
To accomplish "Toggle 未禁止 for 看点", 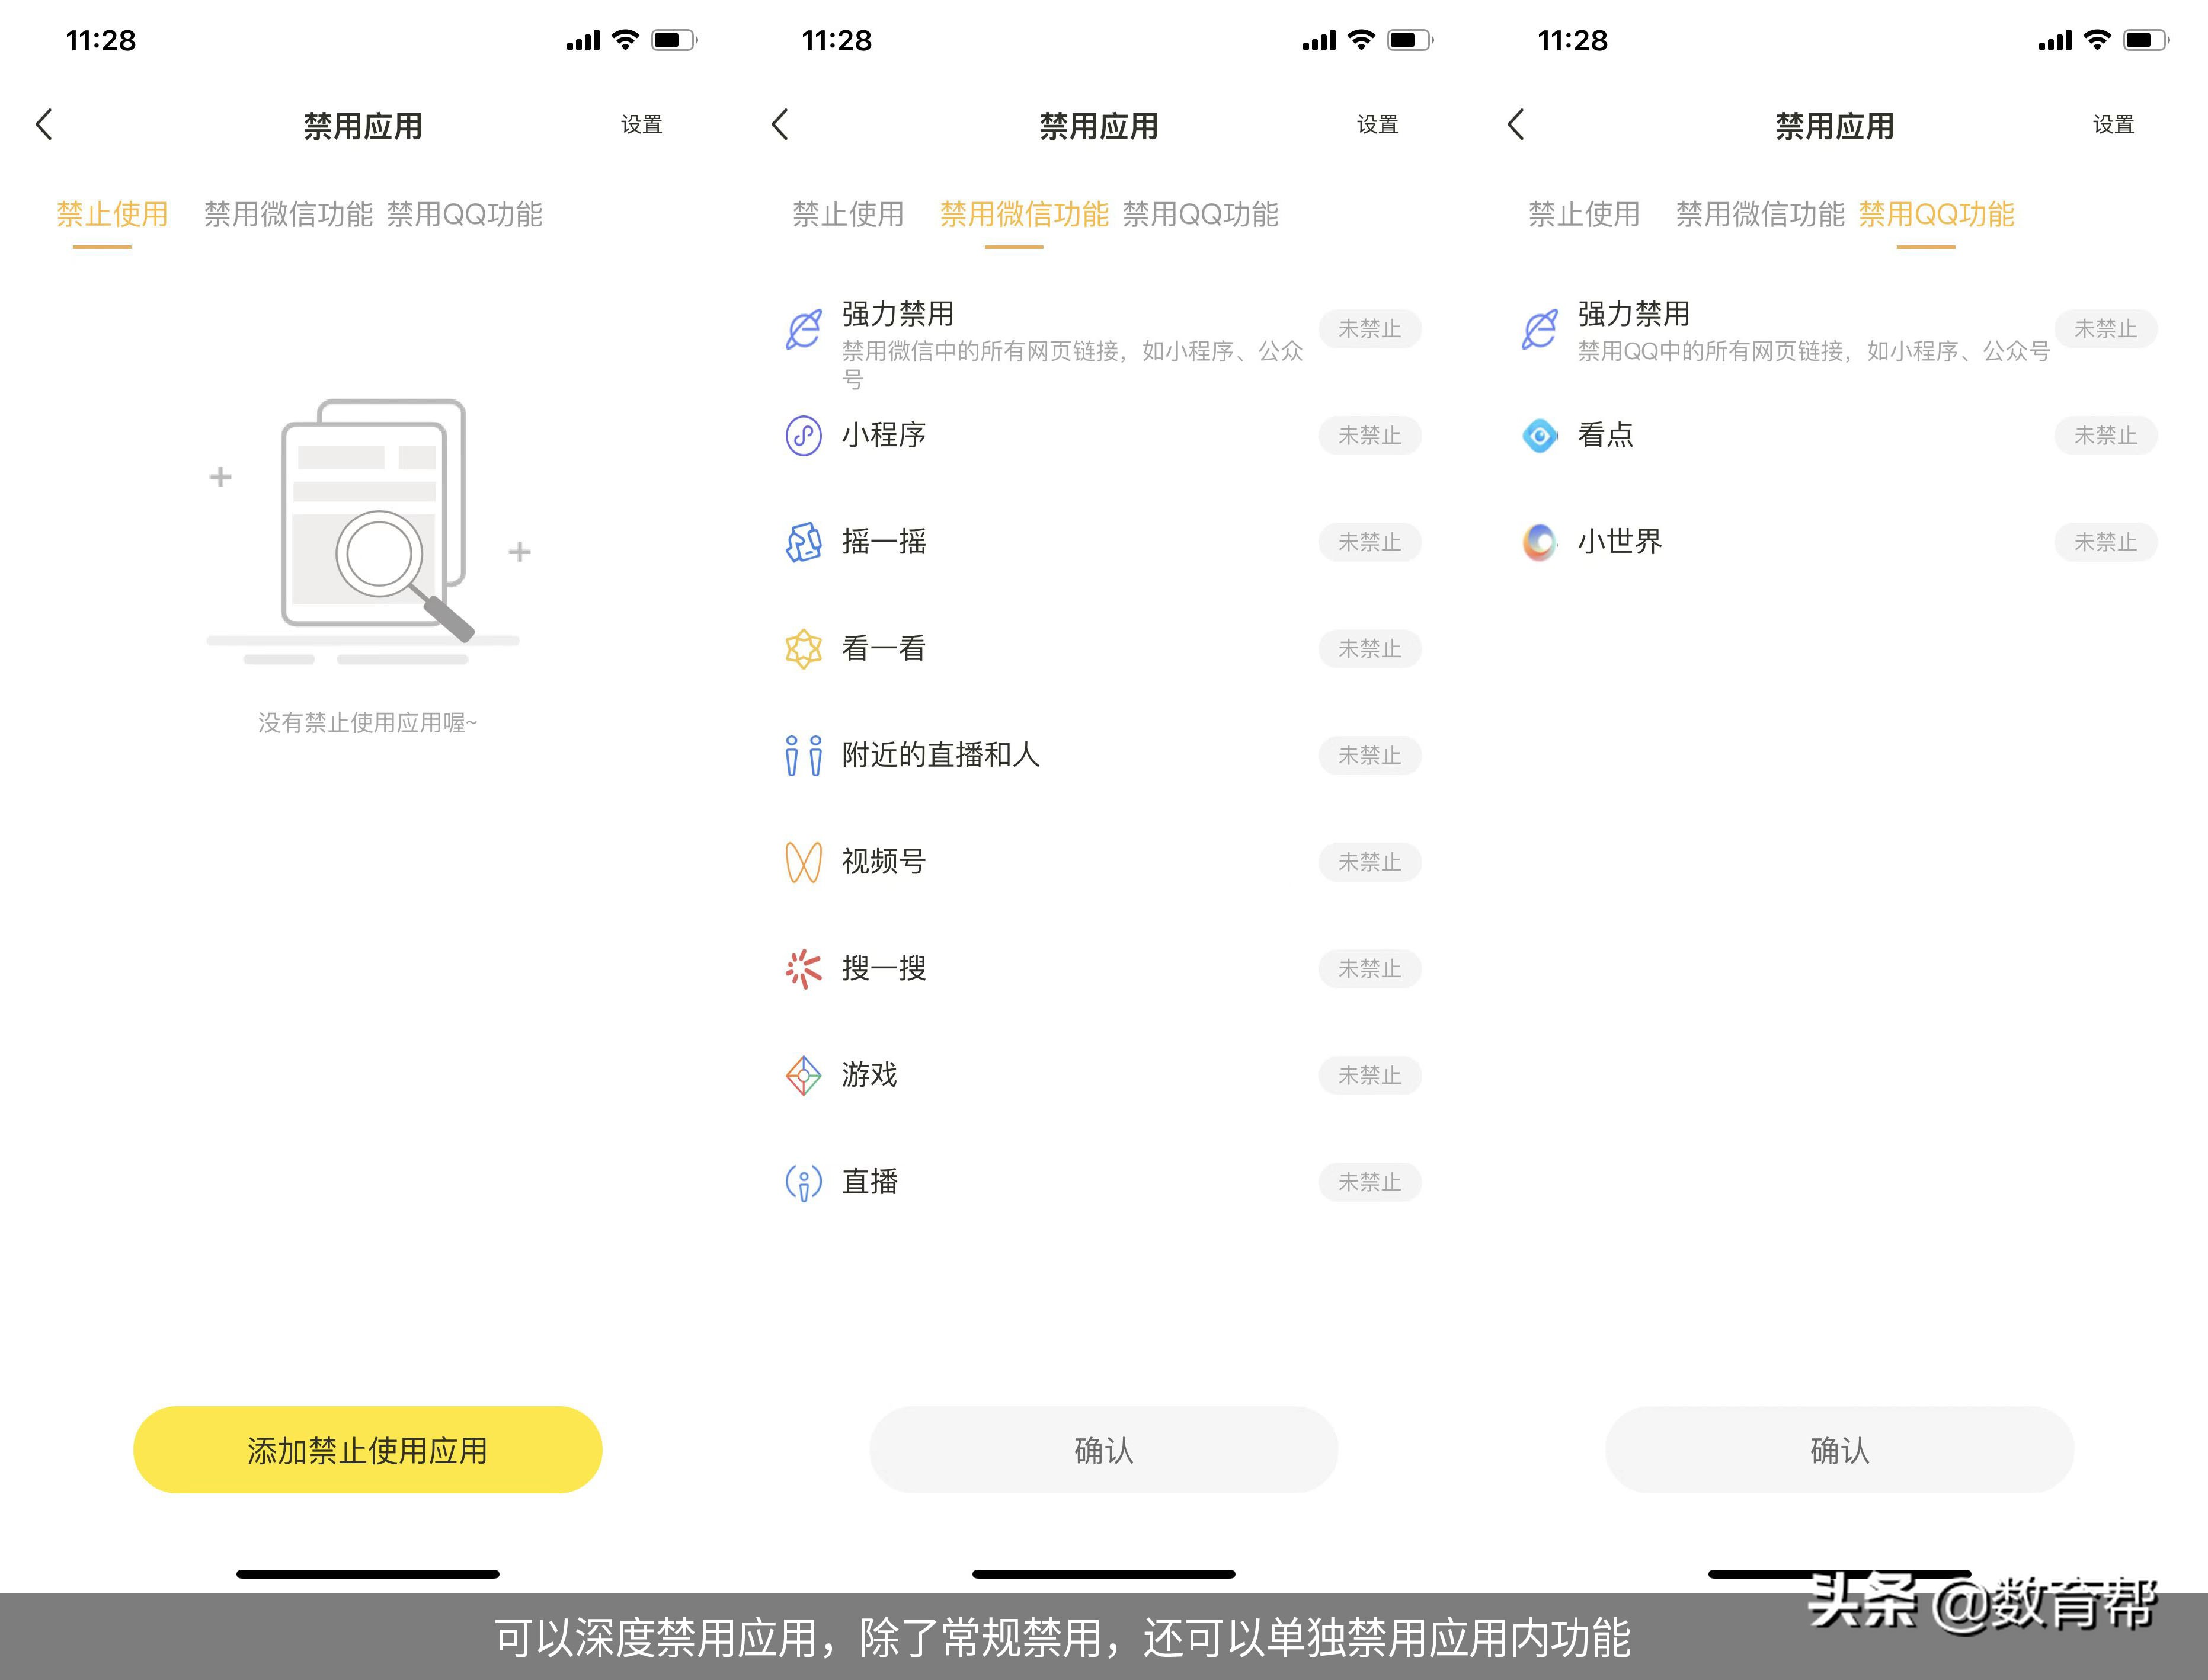I will click(x=2106, y=435).
